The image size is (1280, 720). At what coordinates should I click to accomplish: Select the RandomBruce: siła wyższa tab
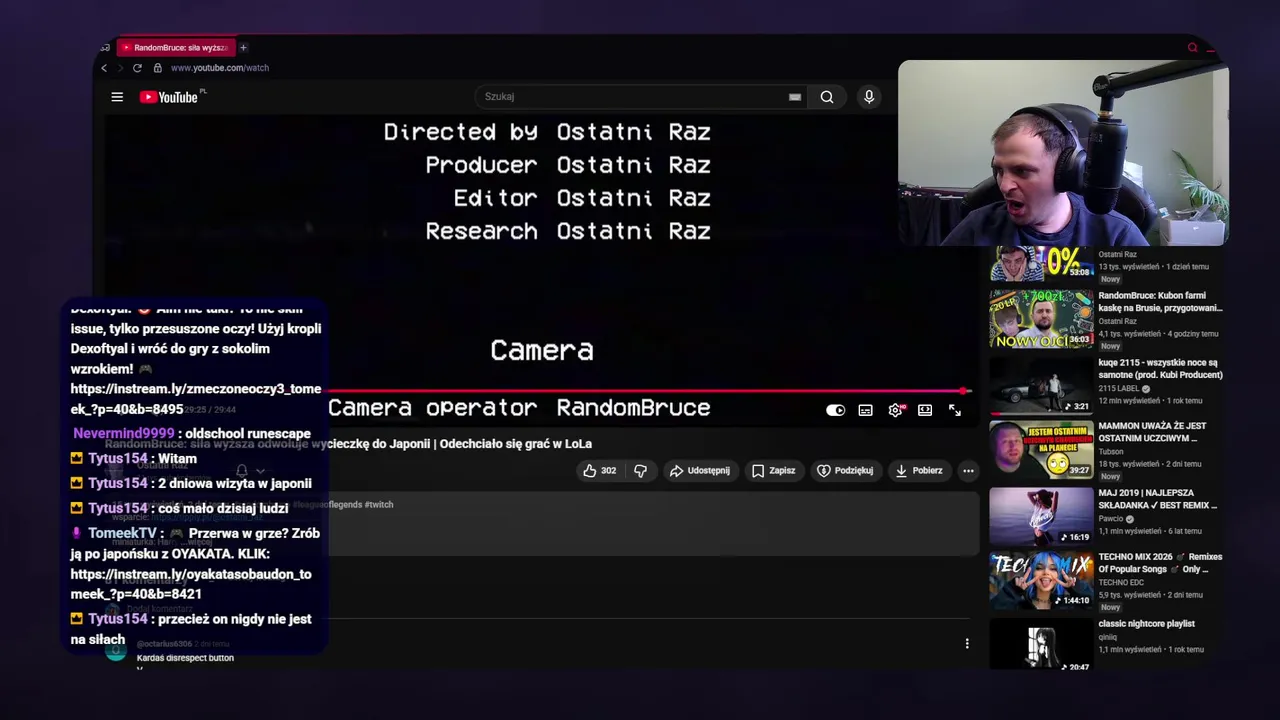pyautogui.click(x=175, y=47)
